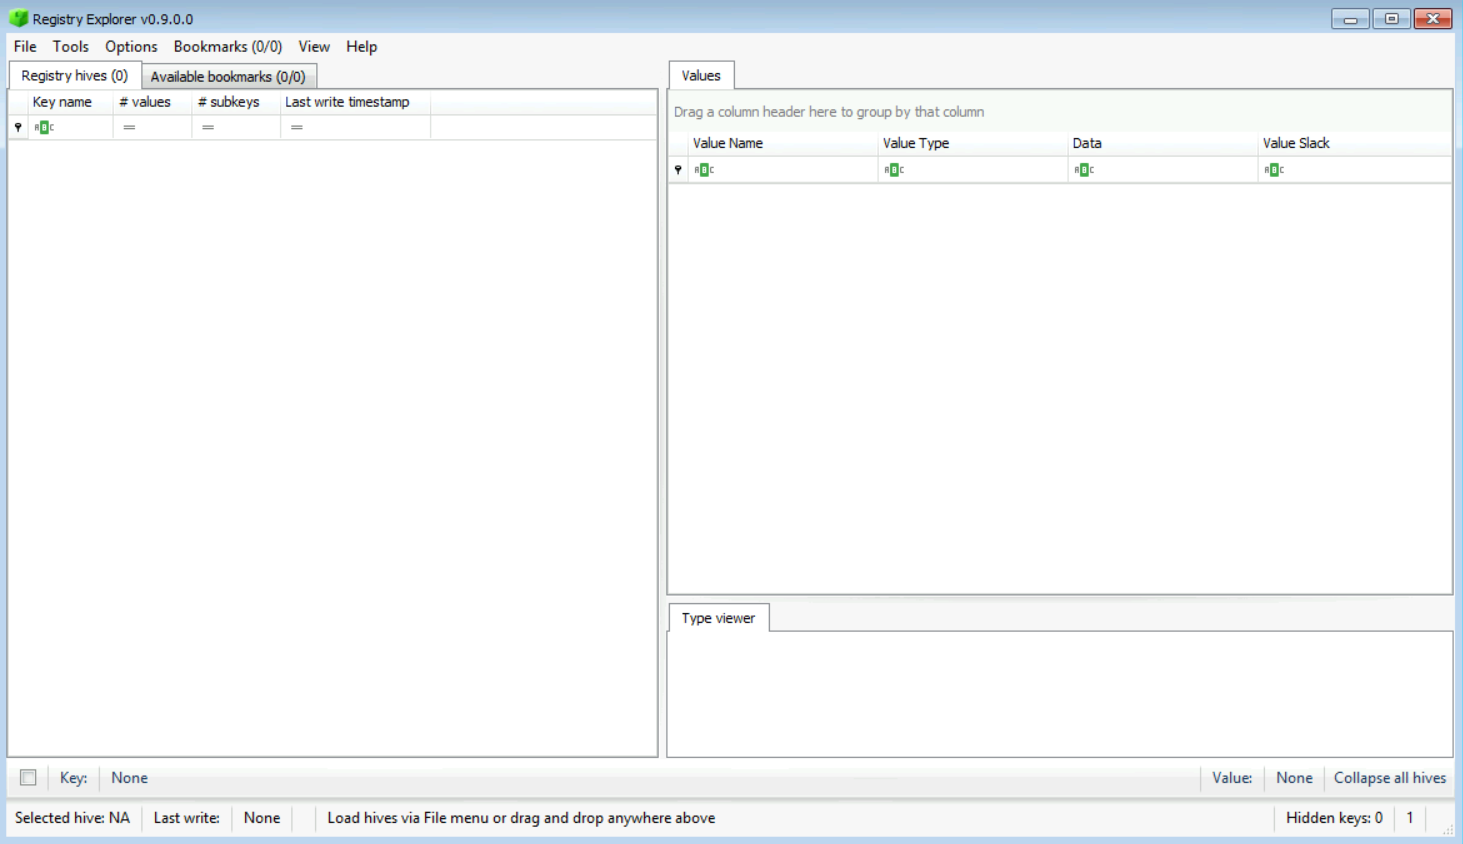The width and height of the screenshot is (1463, 844).
Task: Click the 'Selected hive: NA' status entry
Action: pos(72,818)
